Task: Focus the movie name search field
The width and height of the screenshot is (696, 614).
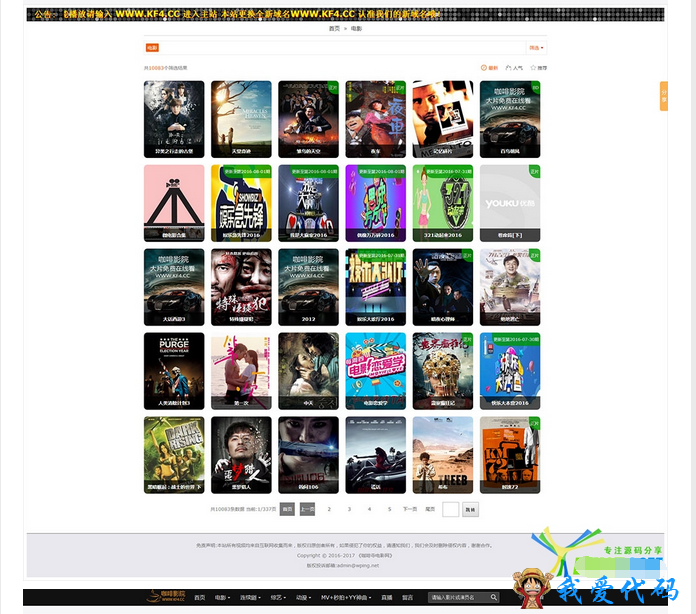Action: [x=459, y=598]
